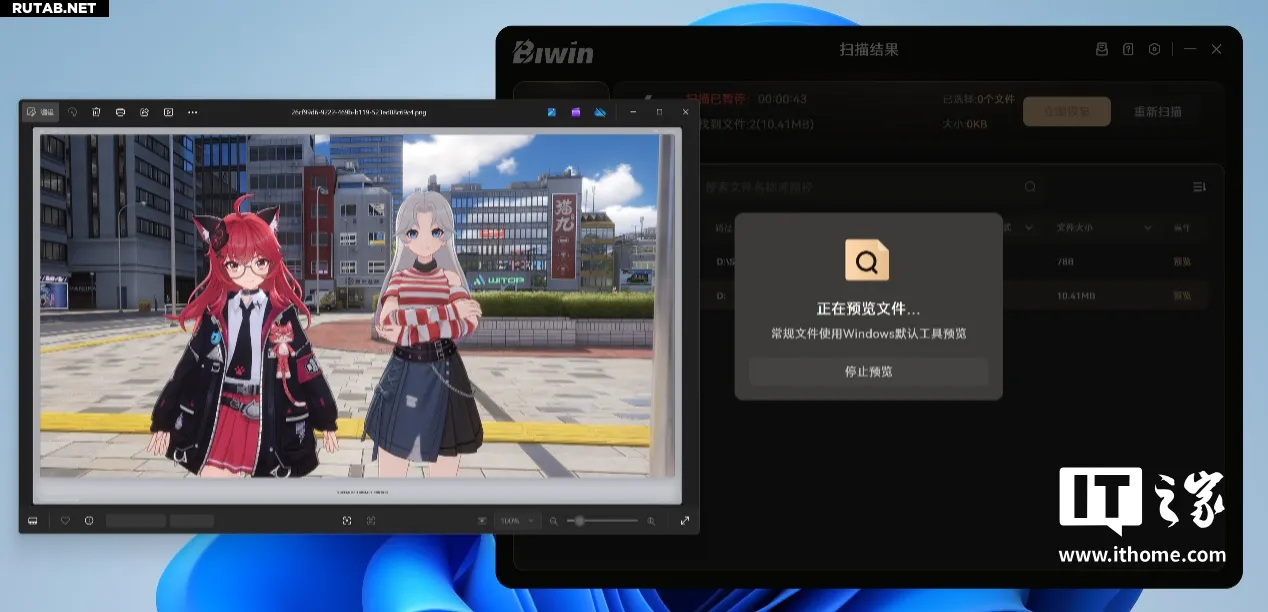Click 重新扫描 to rescan
This screenshot has height=612, width=1268.
pos(1158,111)
